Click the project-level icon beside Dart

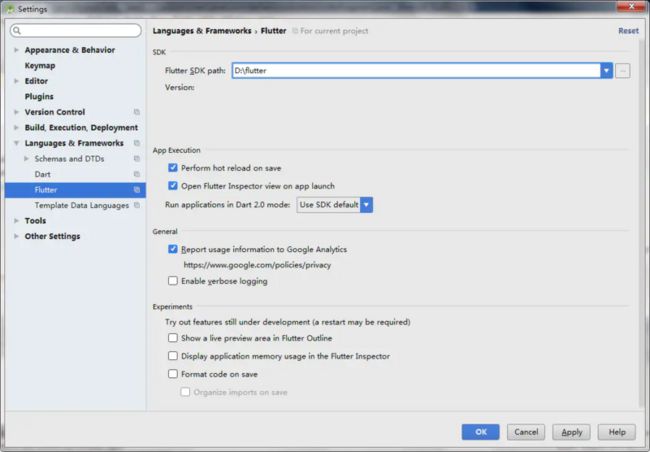click(137, 174)
